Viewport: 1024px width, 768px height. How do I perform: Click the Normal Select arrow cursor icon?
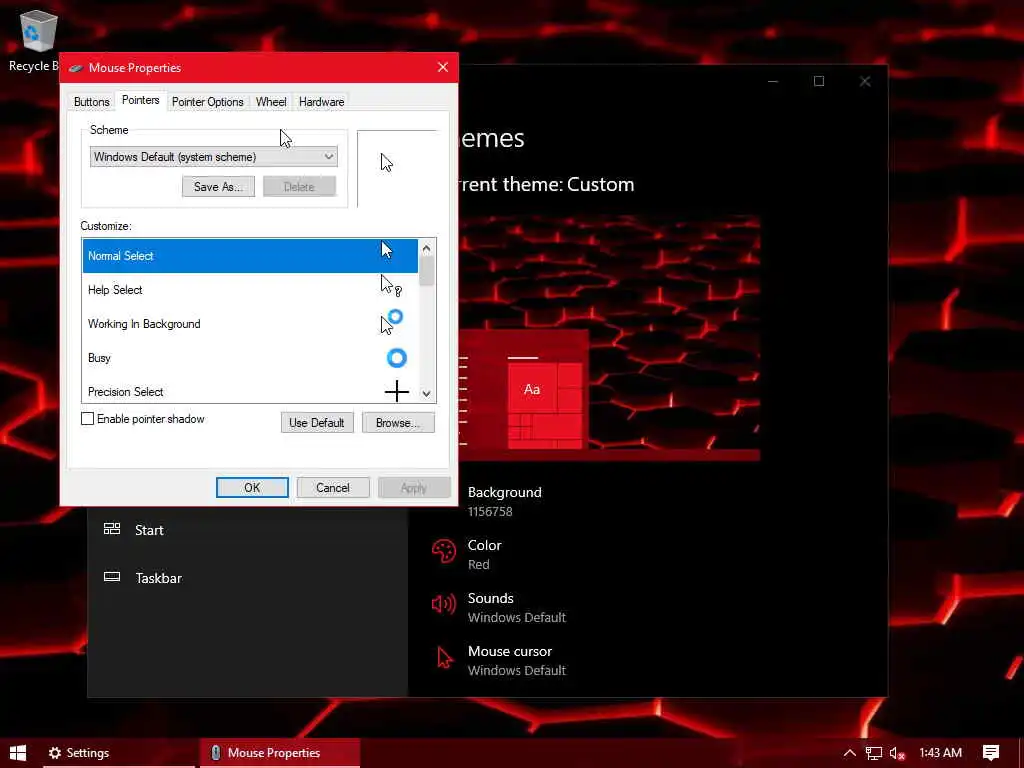387,250
